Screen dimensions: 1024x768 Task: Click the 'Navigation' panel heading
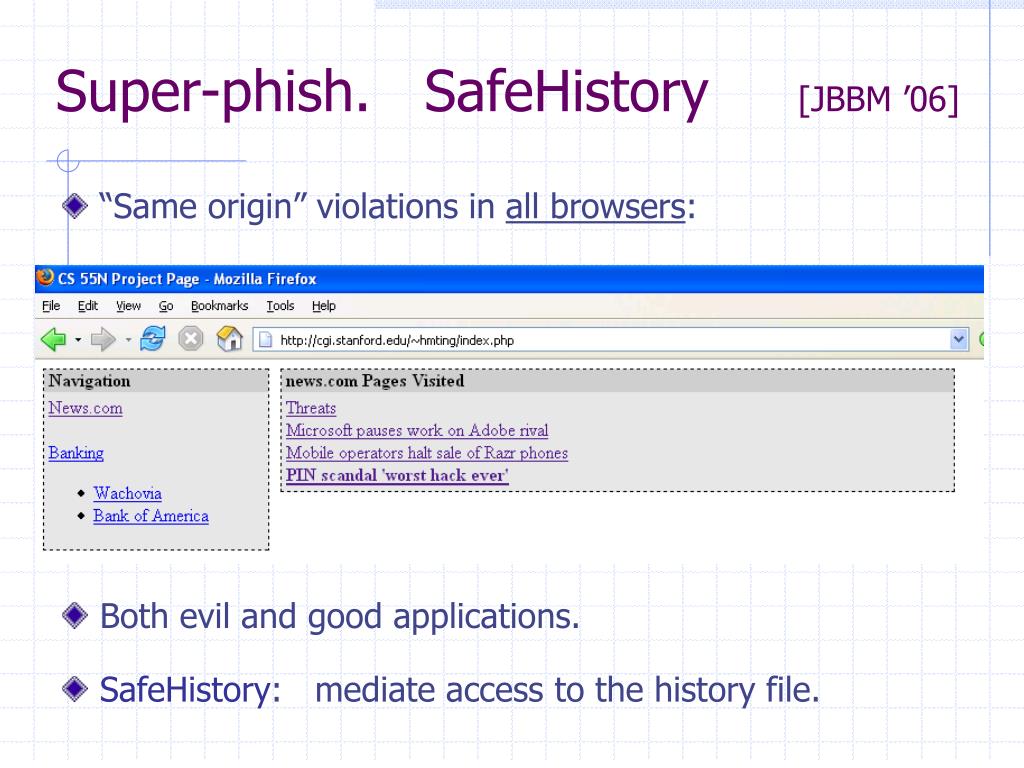pos(89,381)
